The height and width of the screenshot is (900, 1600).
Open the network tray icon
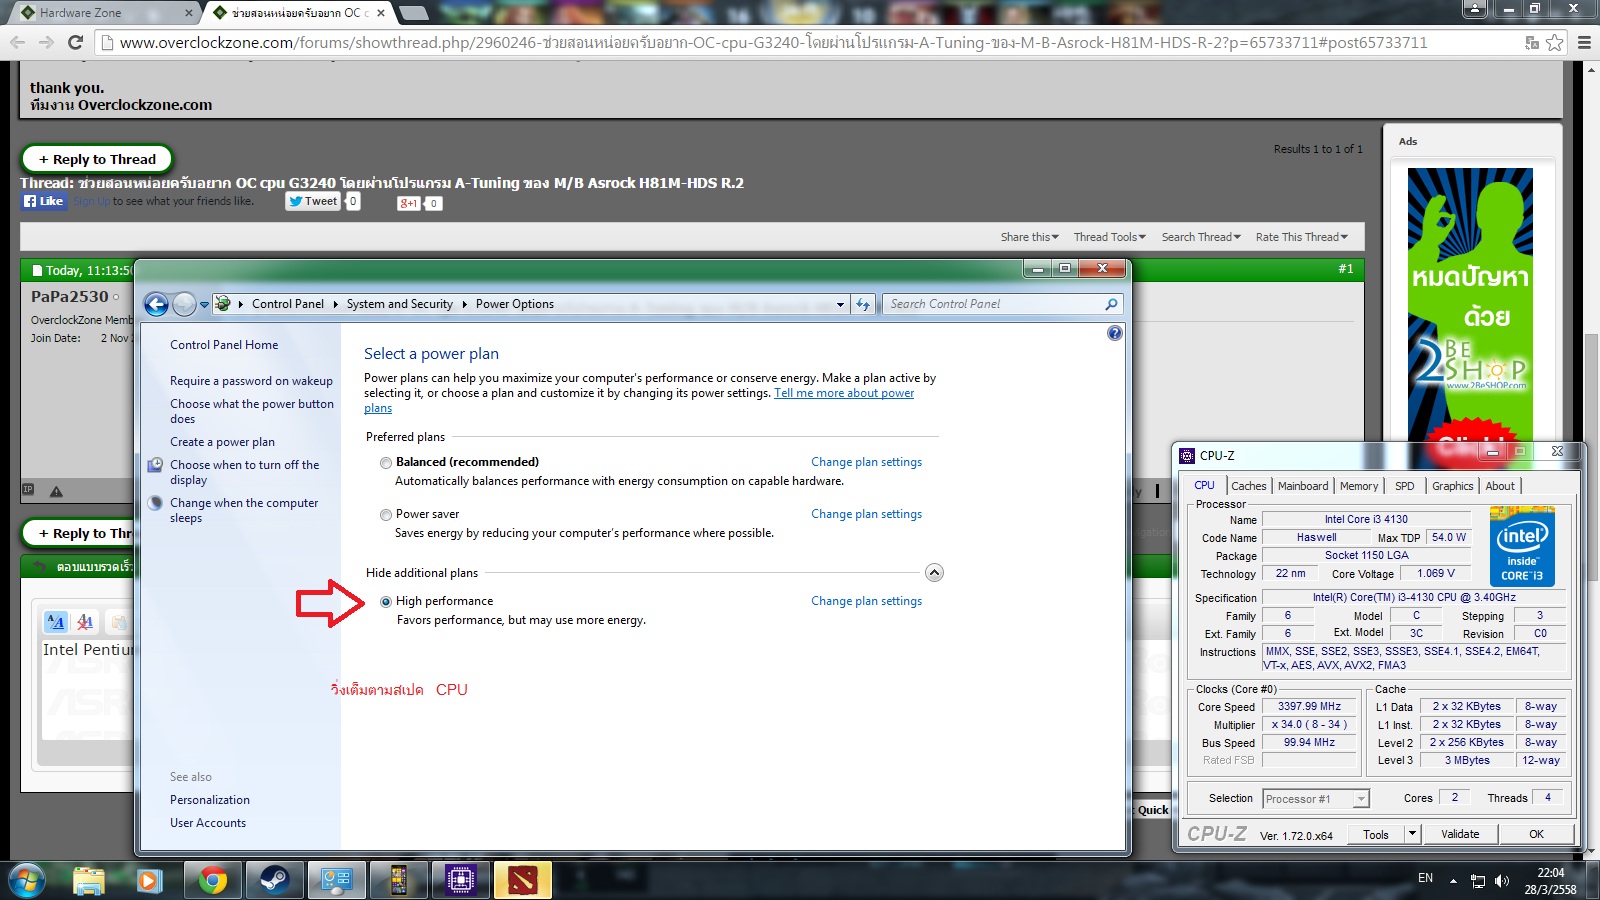(x=1478, y=881)
